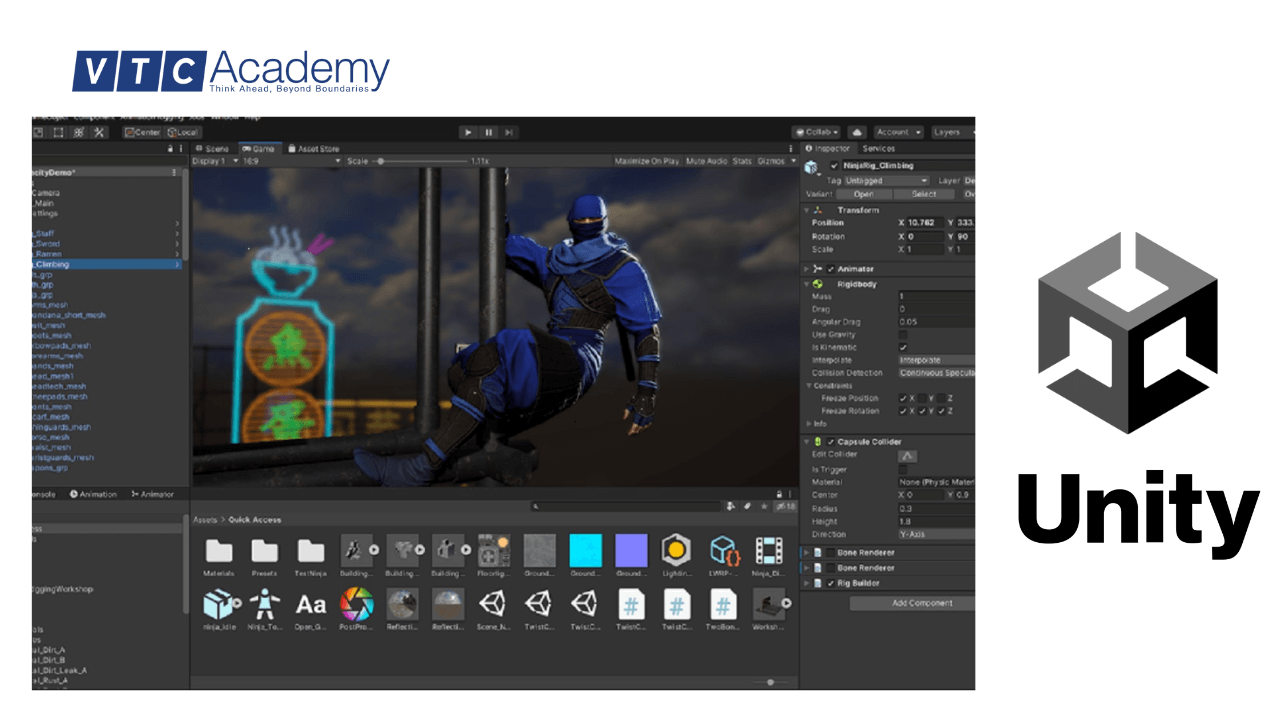Open the PostPro asset thumbnail

(x=359, y=604)
